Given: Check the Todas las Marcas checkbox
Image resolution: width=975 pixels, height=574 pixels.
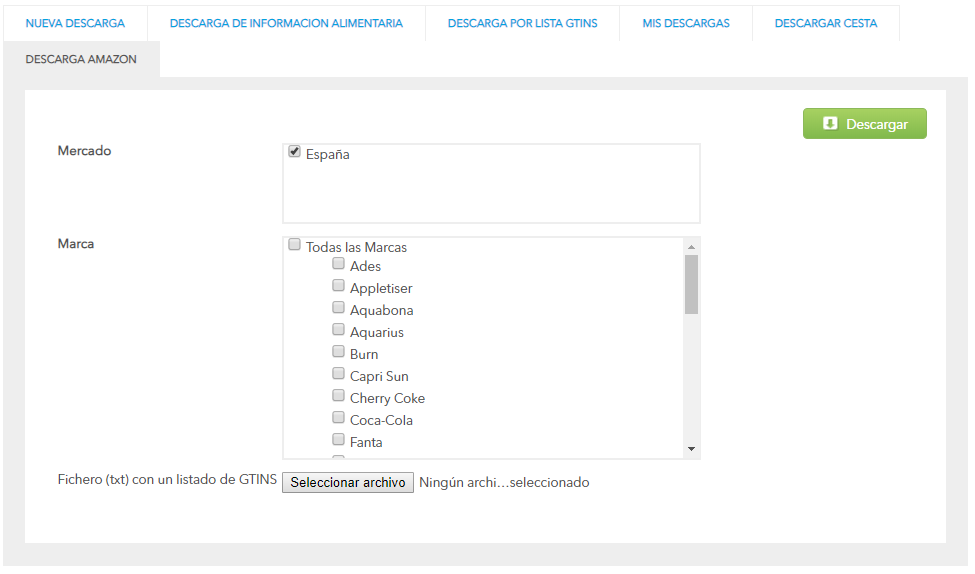Looking at the screenshot, I should point(295,244).
